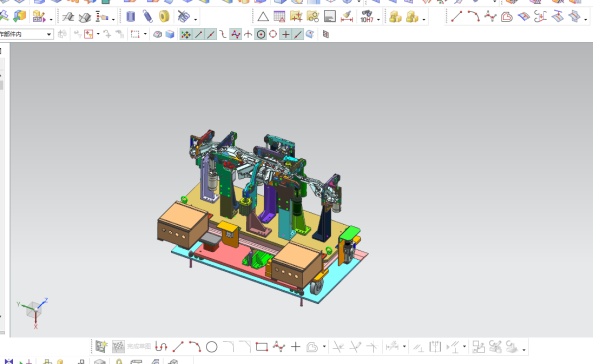Click the offset curve icon in top-right toolbar
The image size is (593, 364).
507,17
